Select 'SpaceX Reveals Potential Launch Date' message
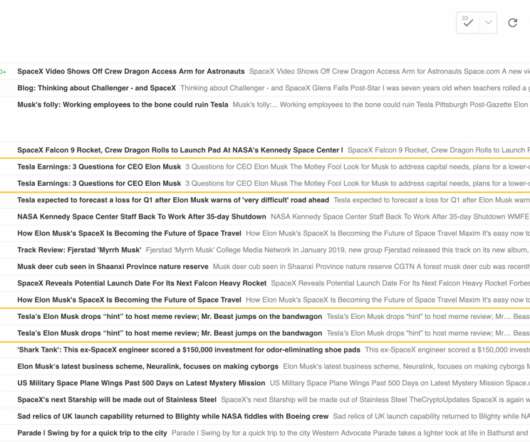 pyautogui.click(x=265, y=283)
